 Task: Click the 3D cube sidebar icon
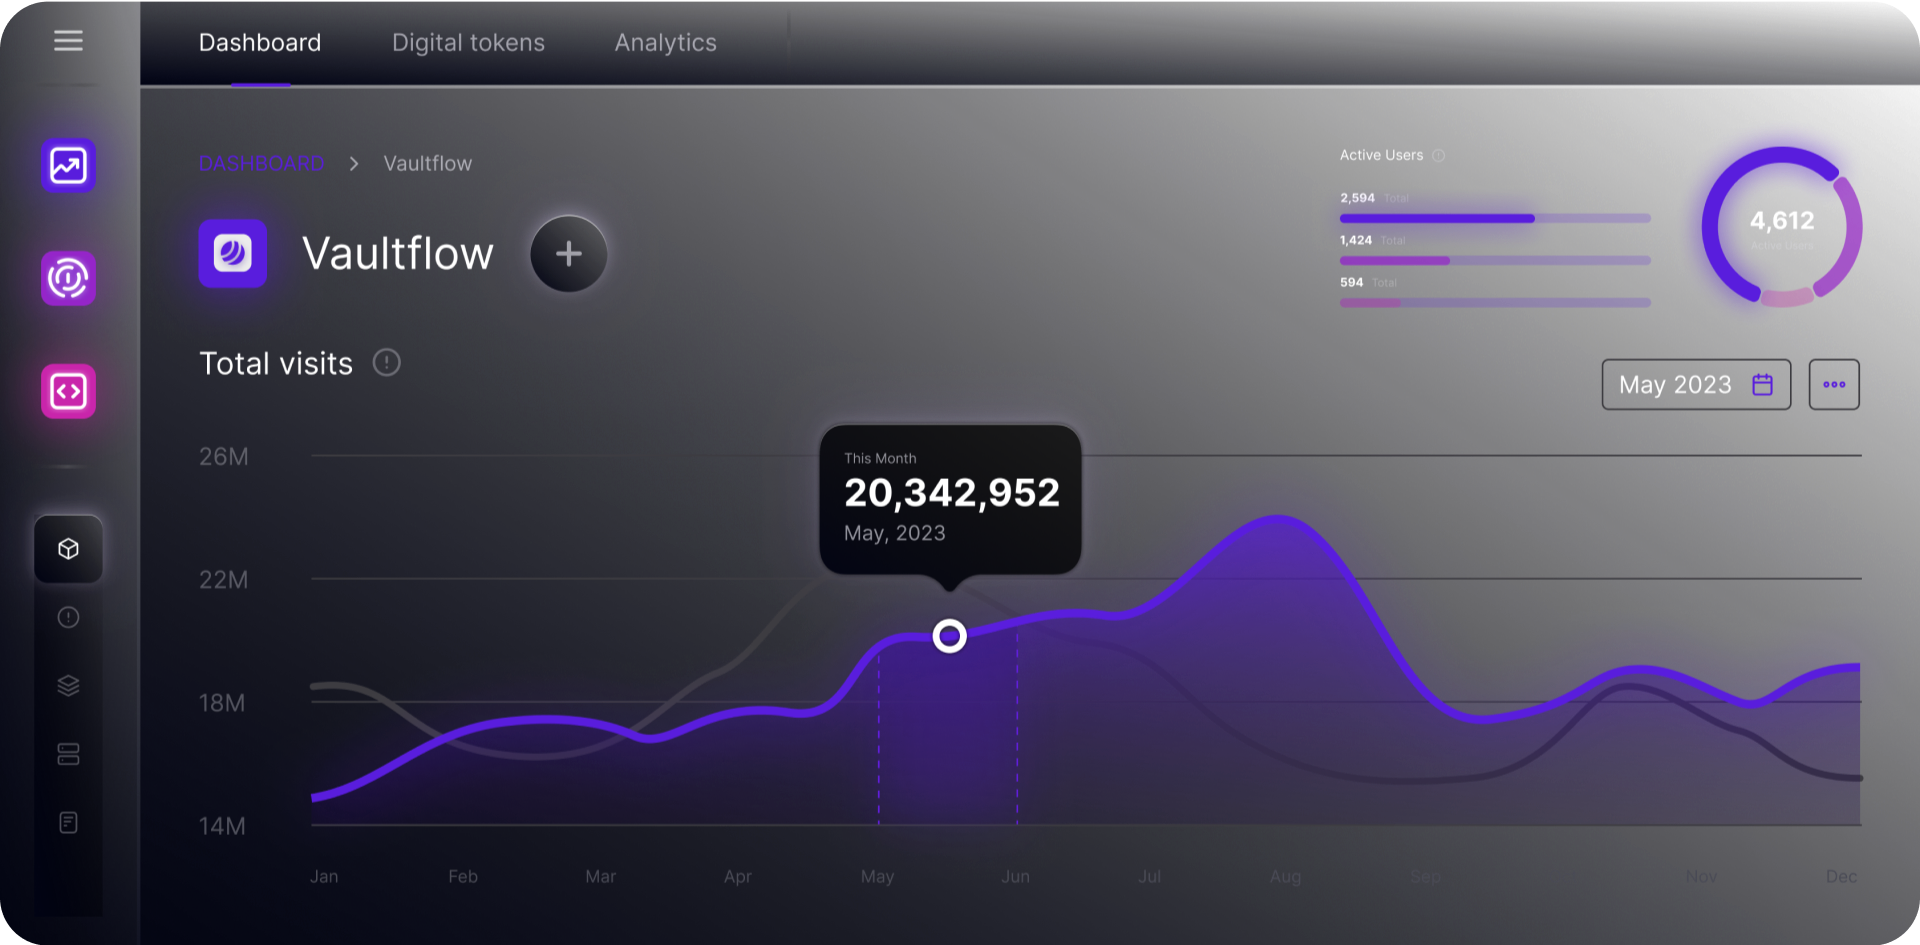pyautogui.click(x=67, y=548)
